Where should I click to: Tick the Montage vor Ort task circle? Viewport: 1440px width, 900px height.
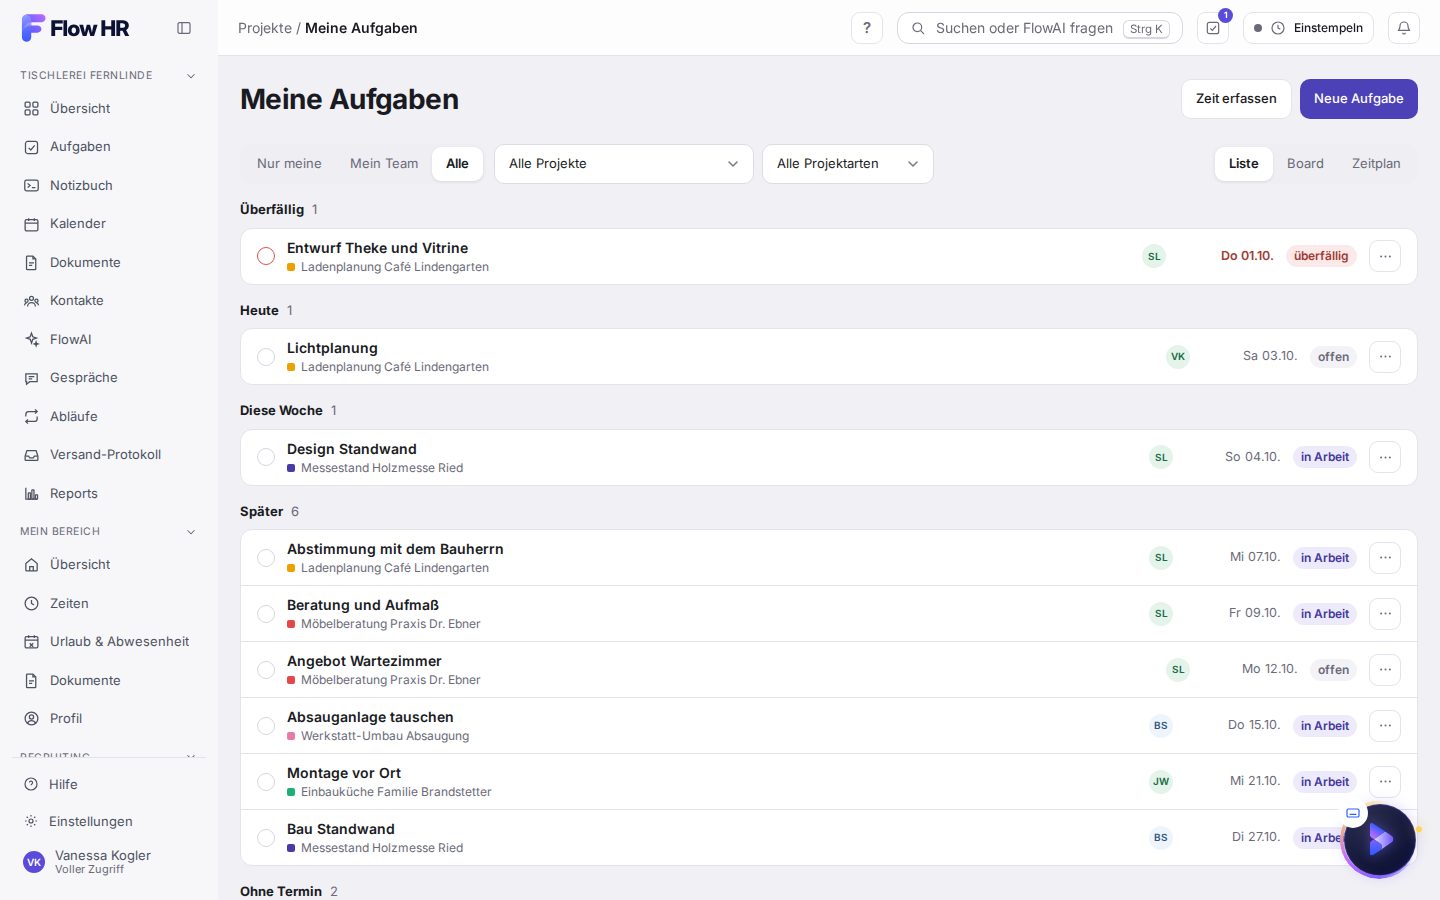coord(266,781)
